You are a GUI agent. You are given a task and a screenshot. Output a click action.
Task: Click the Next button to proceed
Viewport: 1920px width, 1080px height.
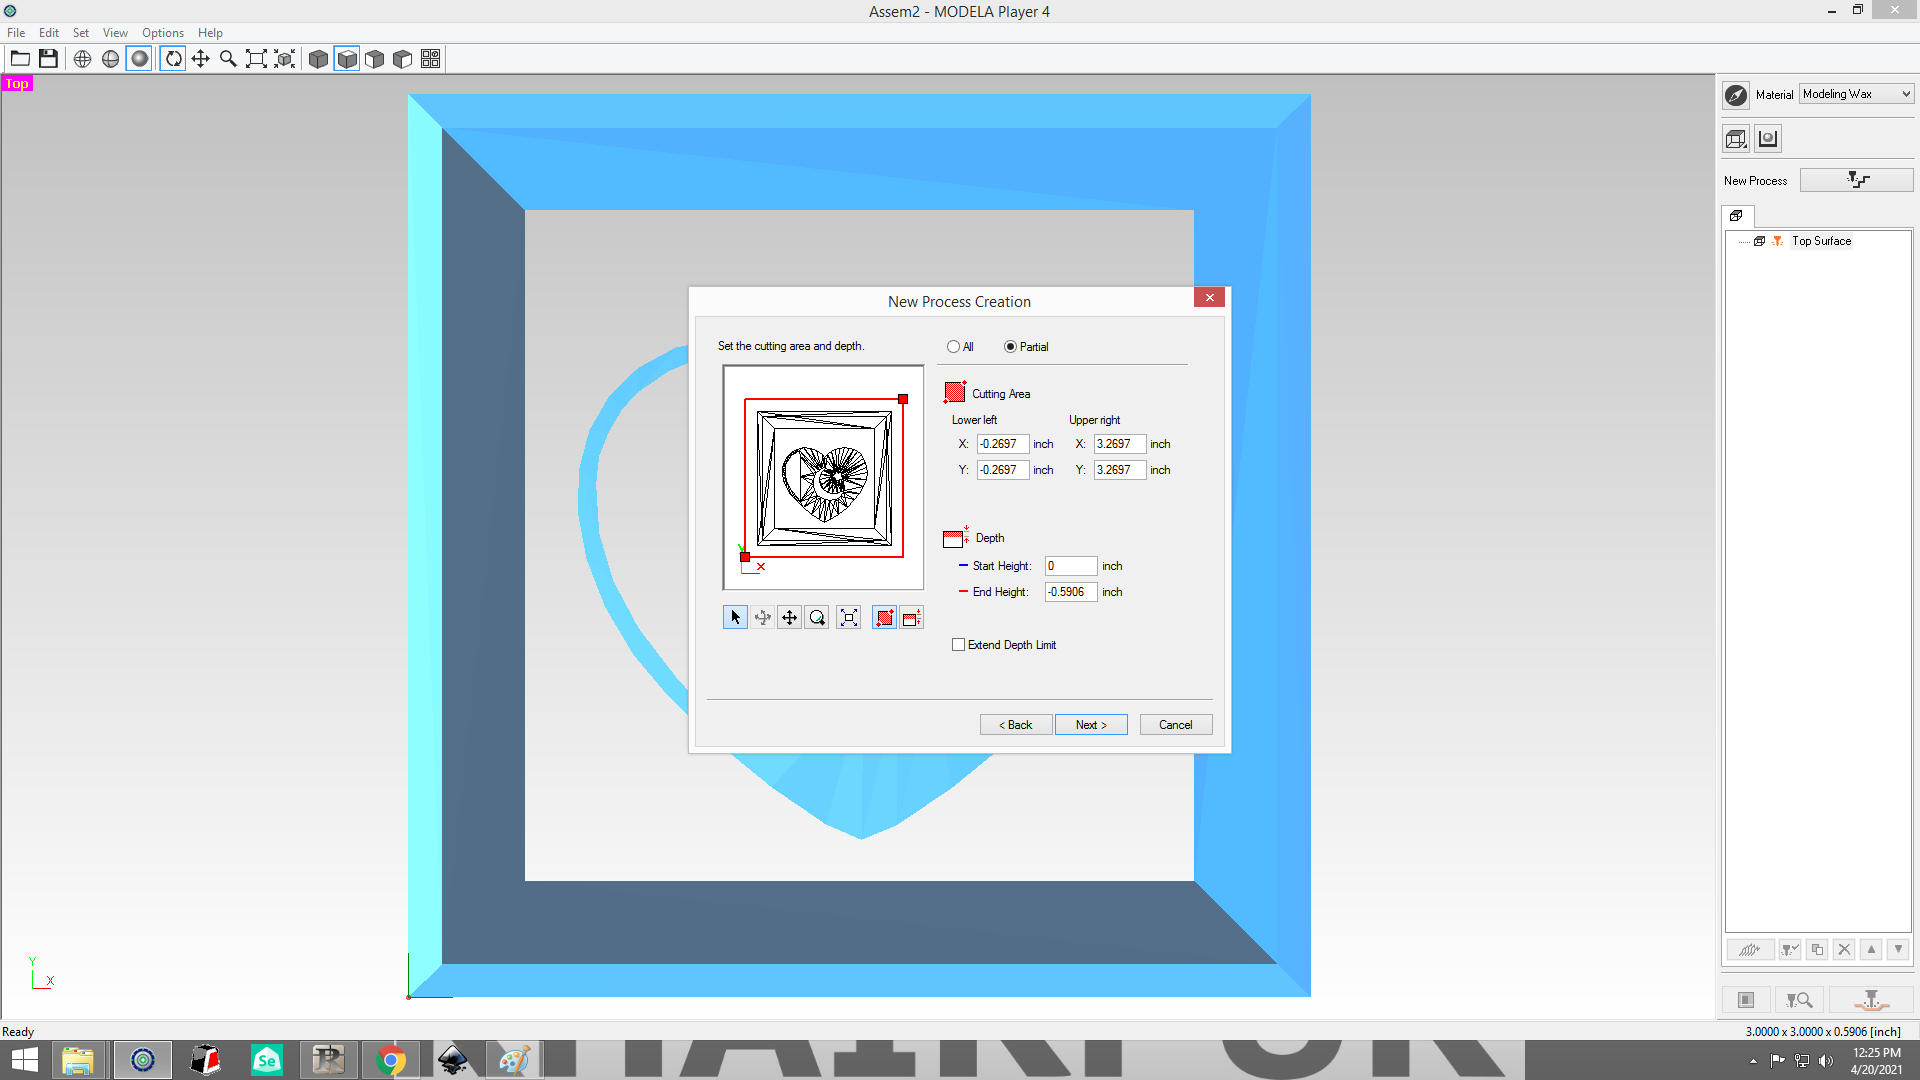click(x=1091, y=724)
